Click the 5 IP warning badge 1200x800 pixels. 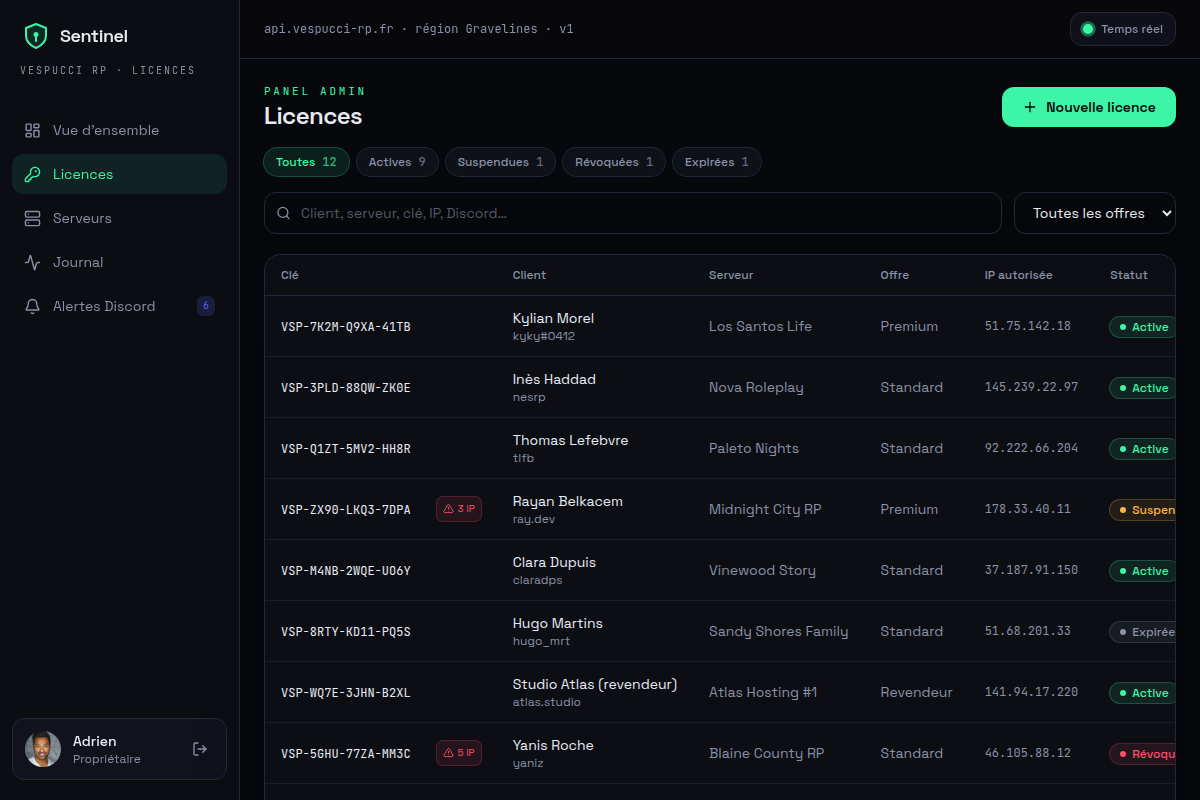click(459, 753)
